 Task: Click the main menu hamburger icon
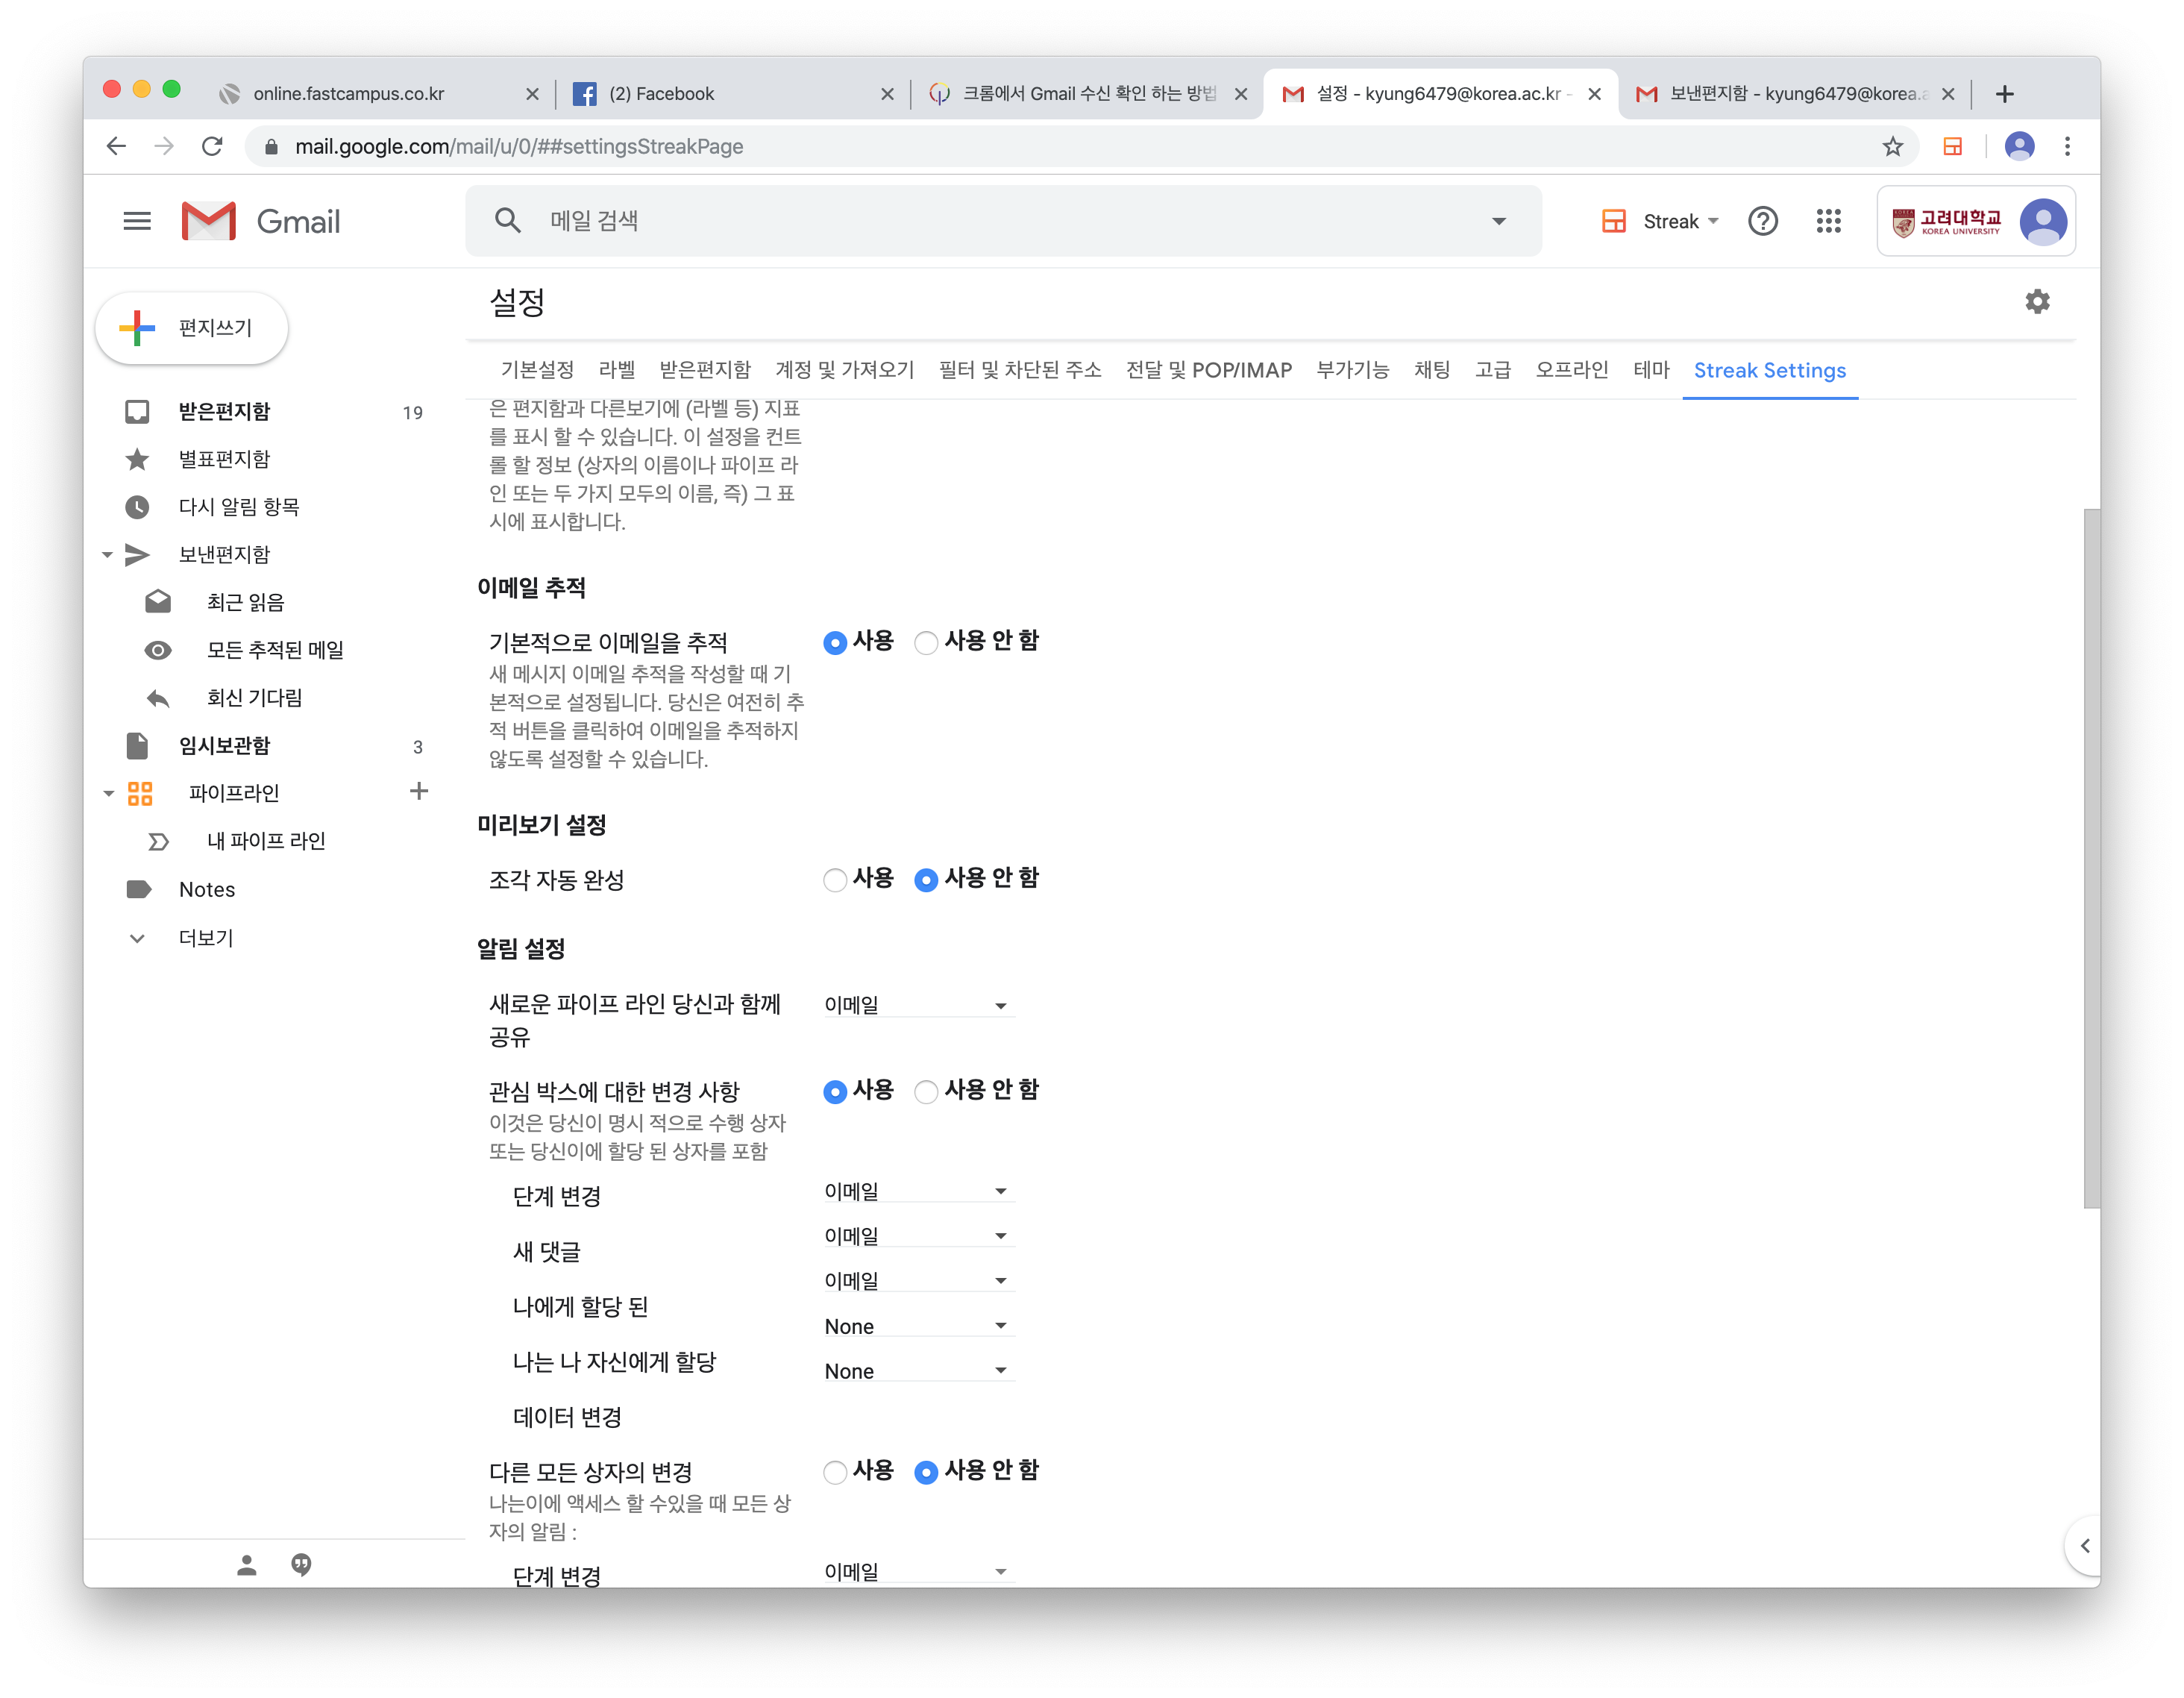[x=137, y=221]
